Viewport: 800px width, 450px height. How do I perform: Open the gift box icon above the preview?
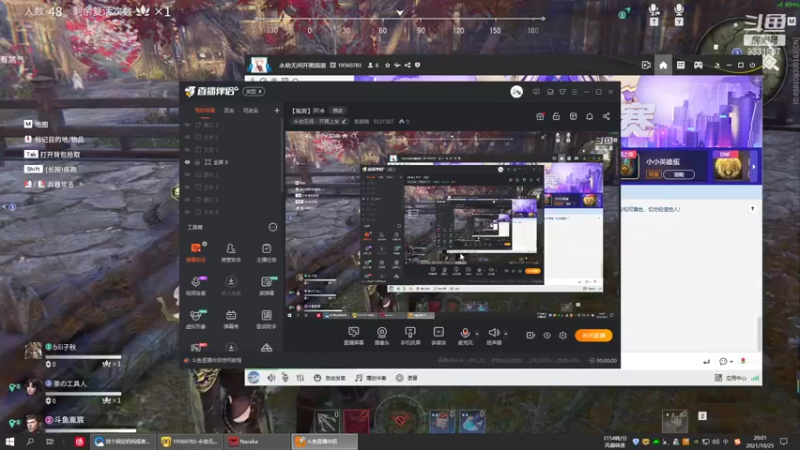click(x=540, y=116)
